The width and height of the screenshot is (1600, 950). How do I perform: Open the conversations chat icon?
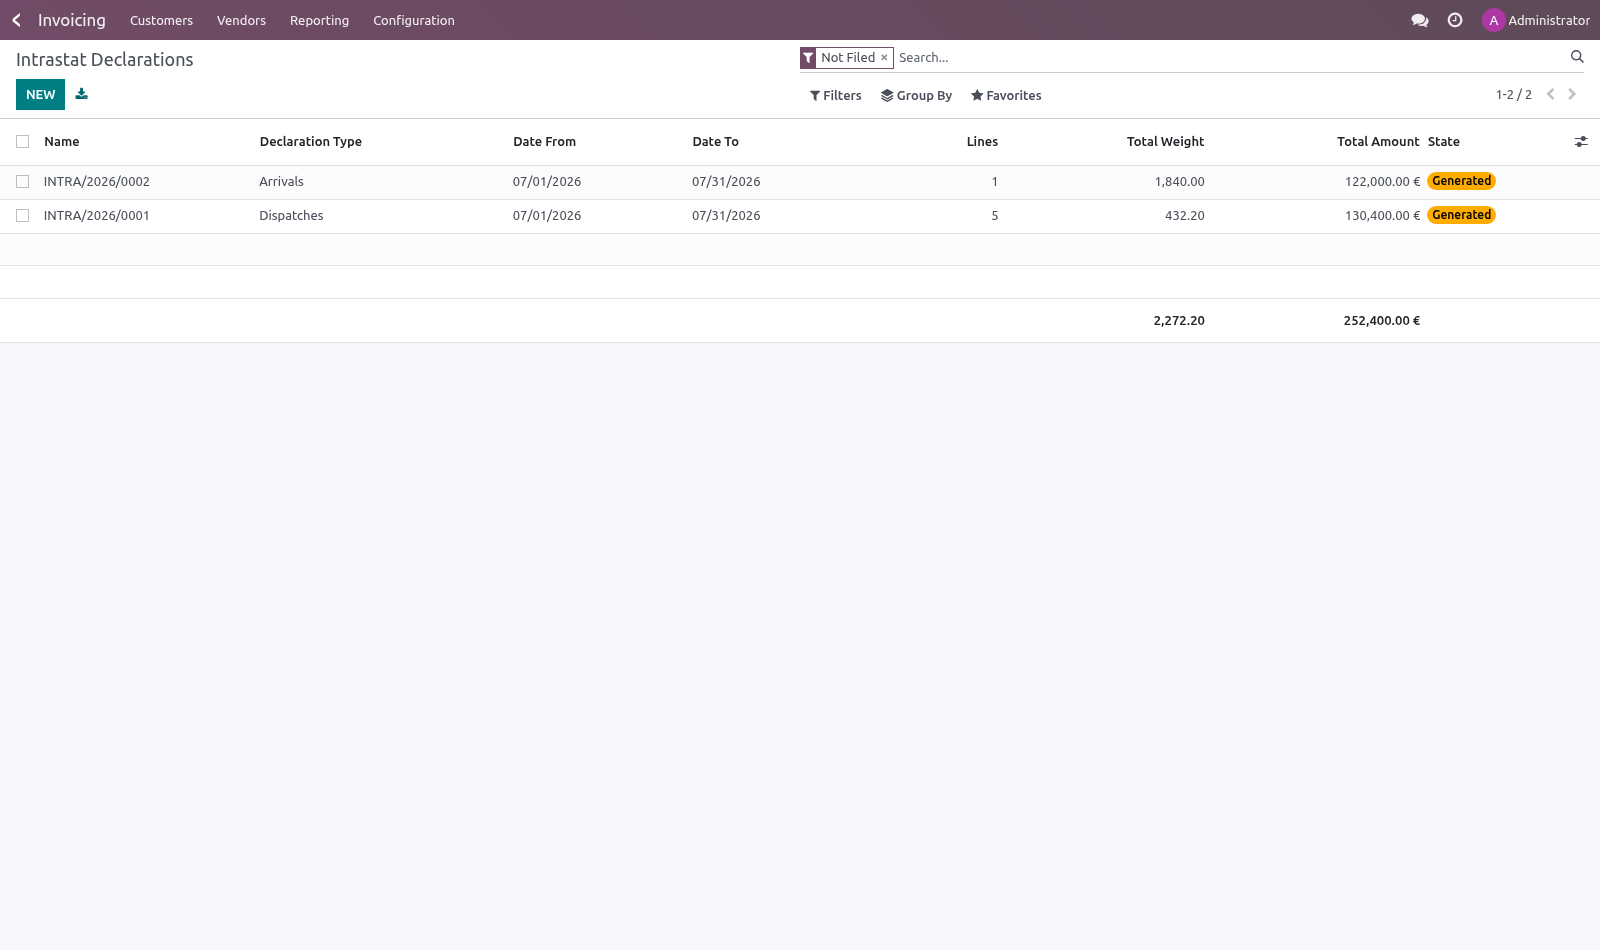point(1419,20)
